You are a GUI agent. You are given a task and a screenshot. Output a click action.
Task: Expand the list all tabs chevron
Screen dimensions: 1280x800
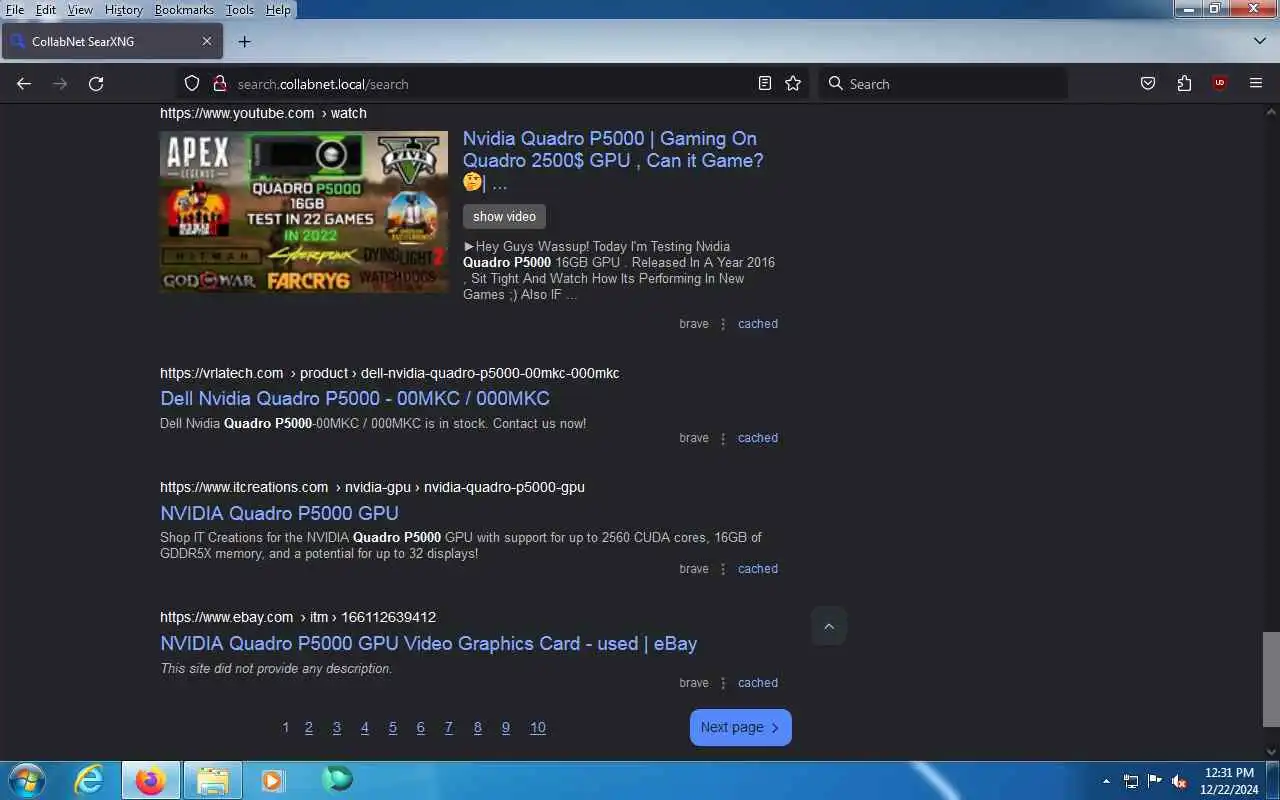pos(1259,41)
